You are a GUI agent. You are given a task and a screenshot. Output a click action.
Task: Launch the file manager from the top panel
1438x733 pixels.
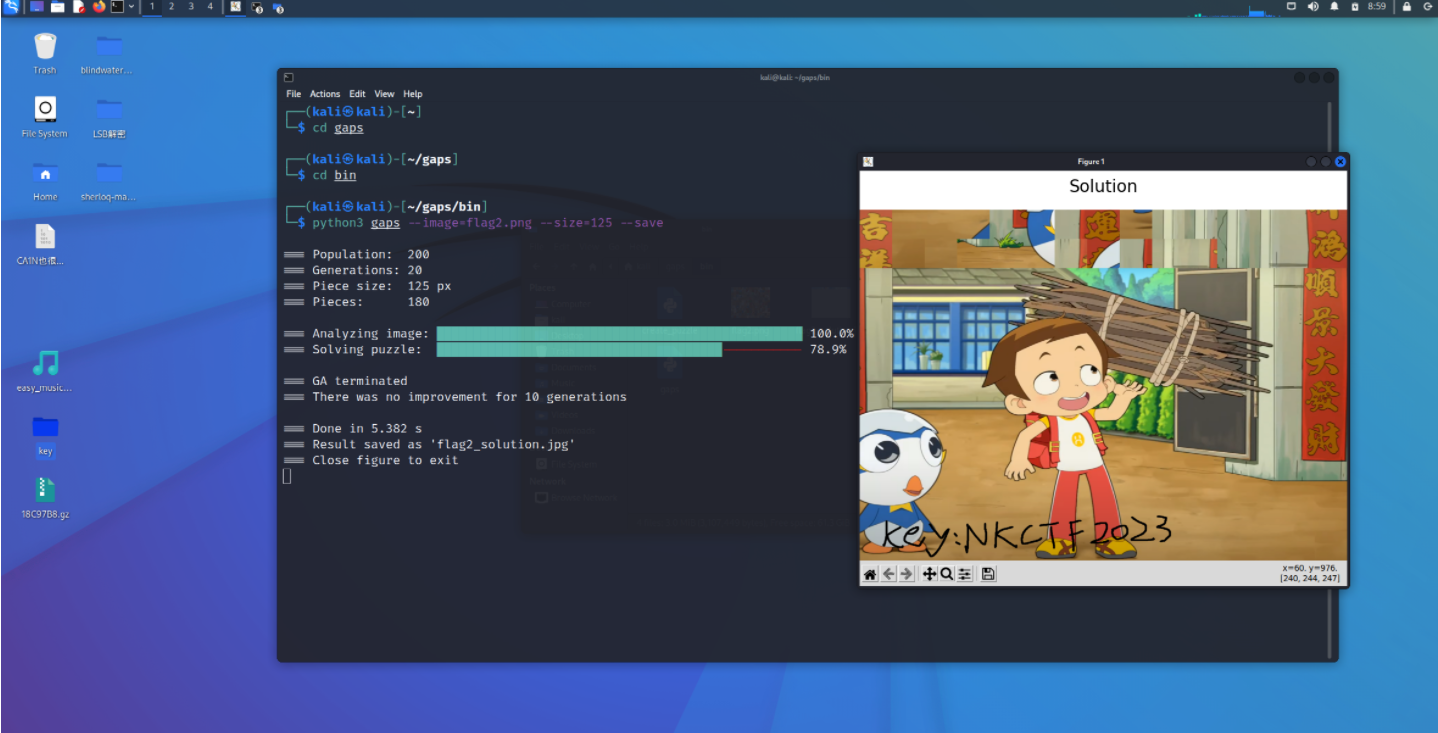coord(58,6)
